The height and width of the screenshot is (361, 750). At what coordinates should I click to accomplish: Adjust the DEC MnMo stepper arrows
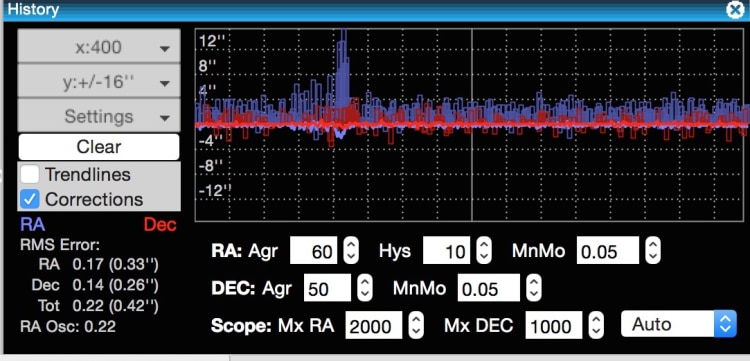(x=534, y=288)
